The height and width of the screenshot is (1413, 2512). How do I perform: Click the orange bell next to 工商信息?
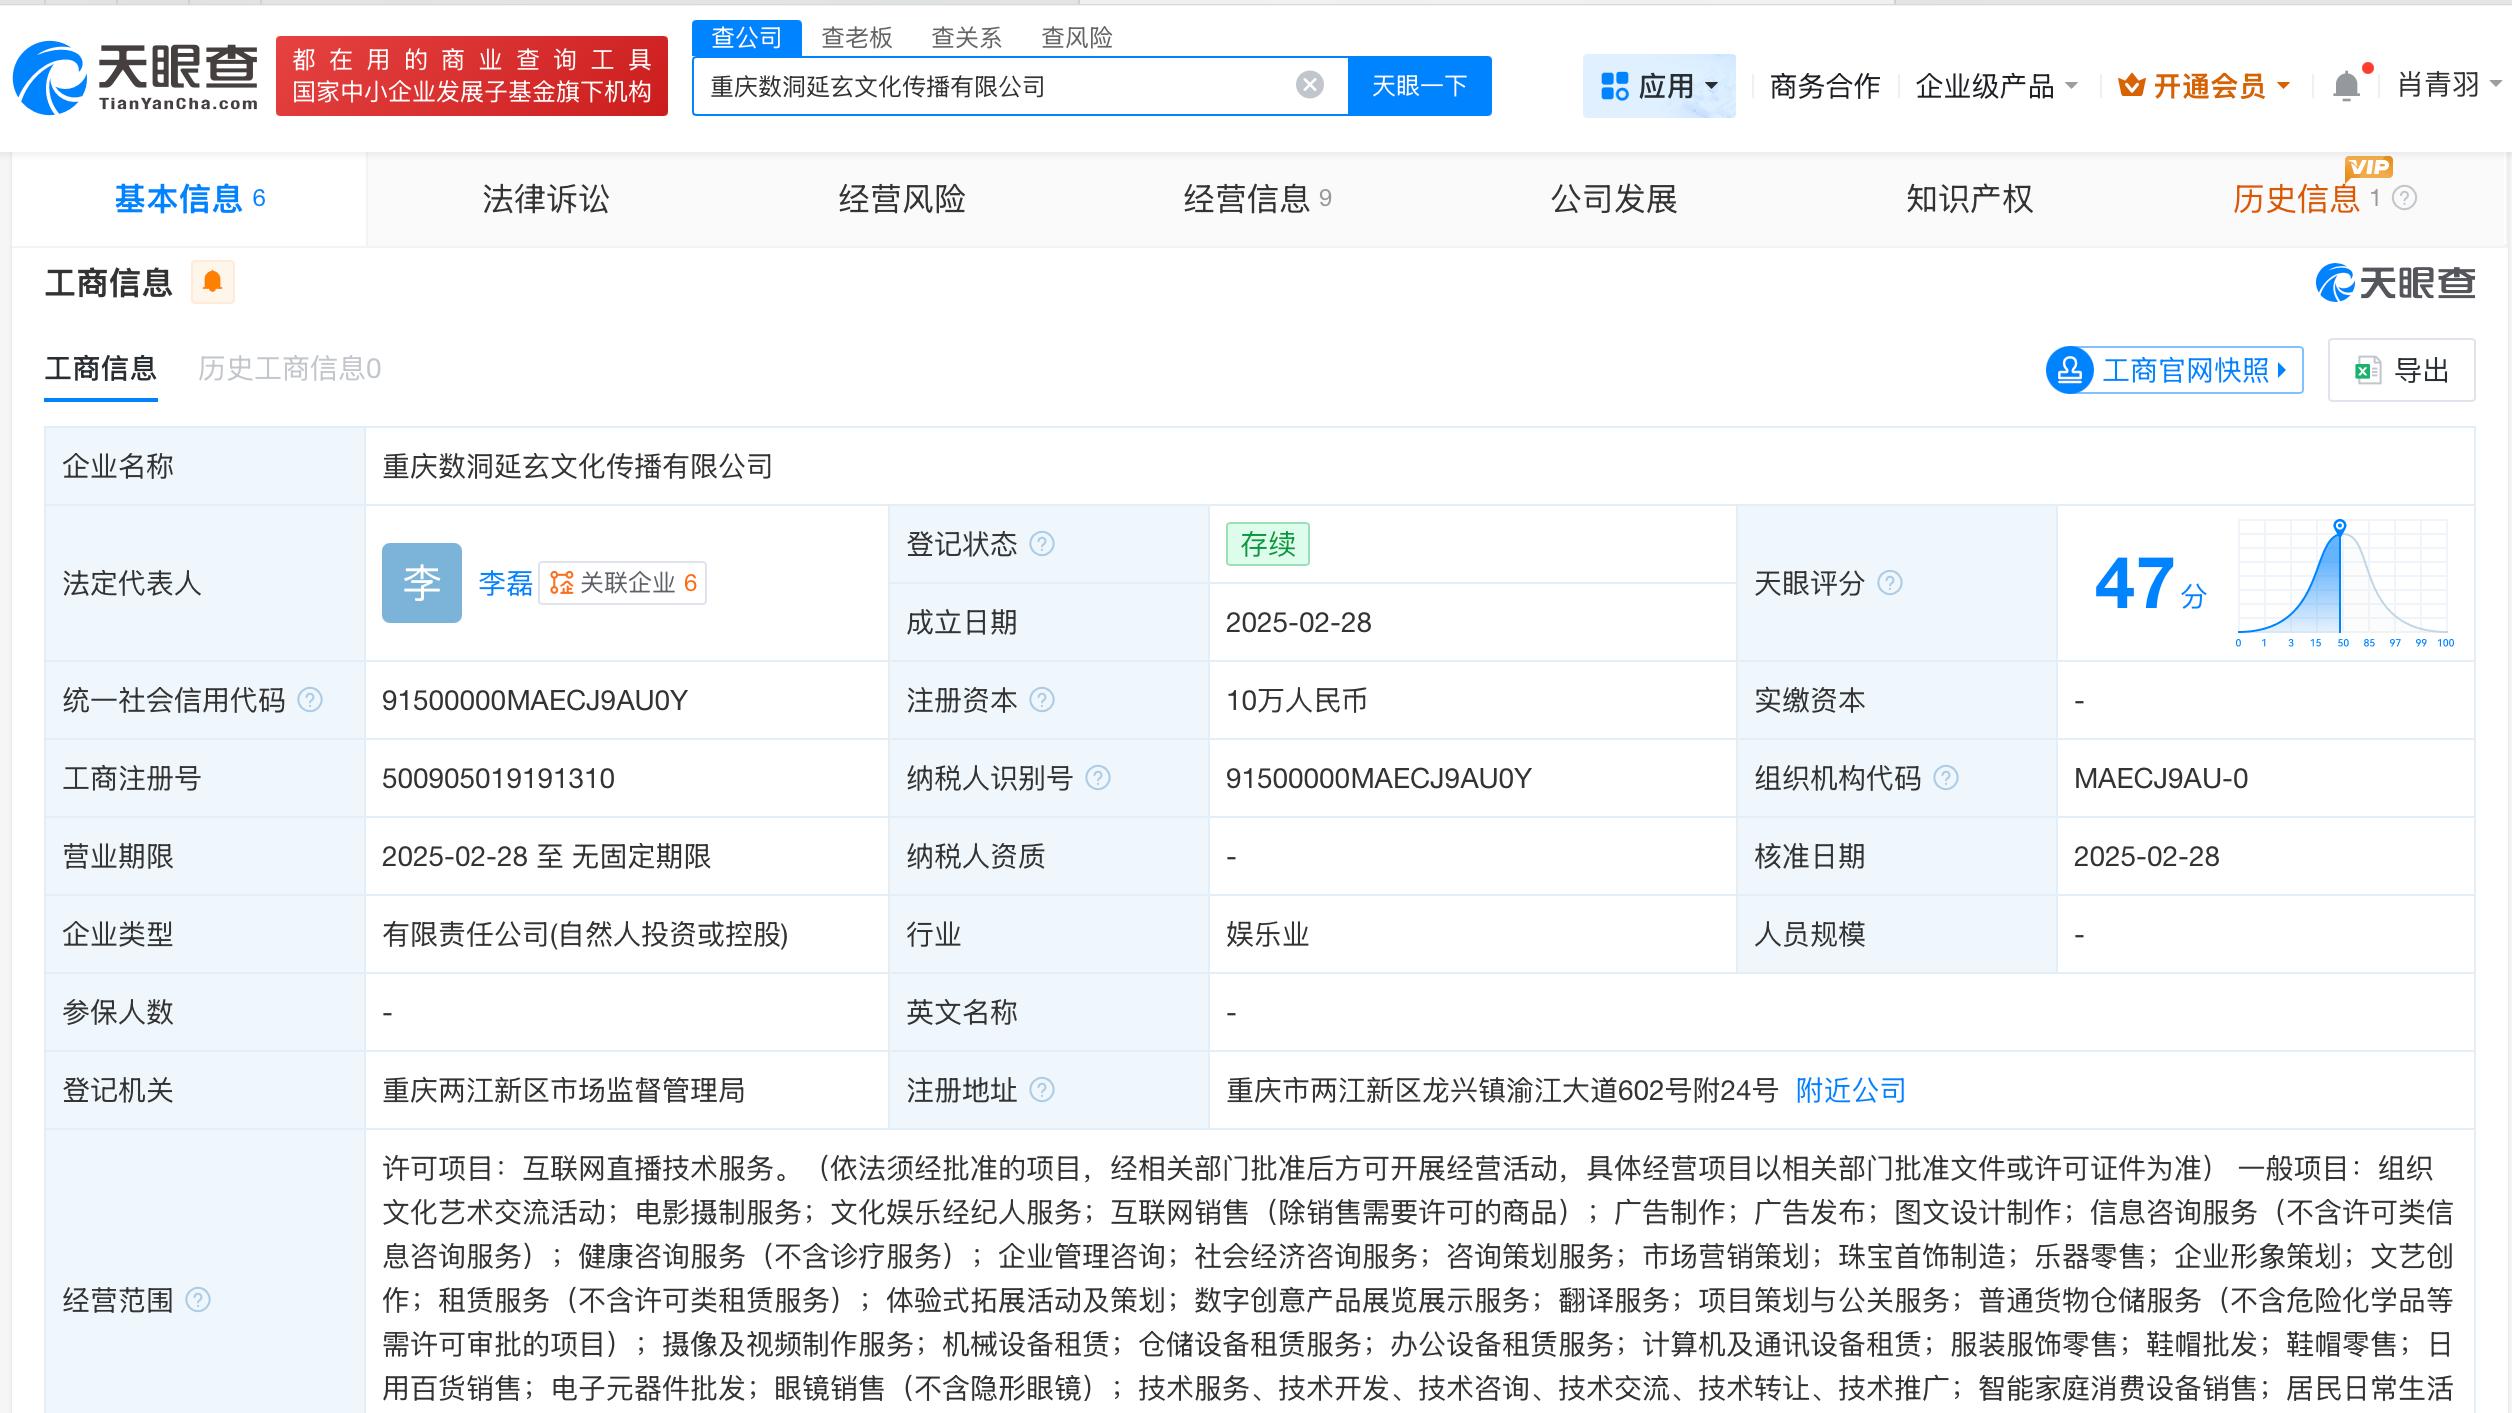point(212,282)
